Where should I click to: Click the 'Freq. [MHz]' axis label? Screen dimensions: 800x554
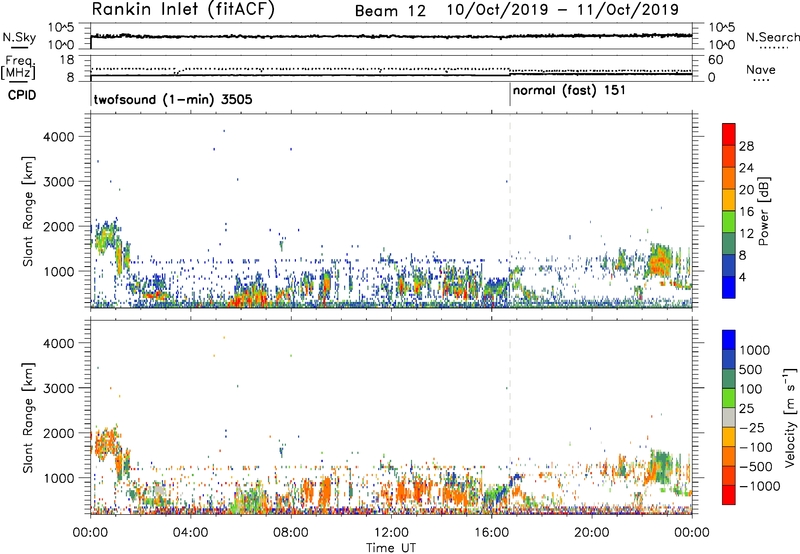(x=18, y=68)
